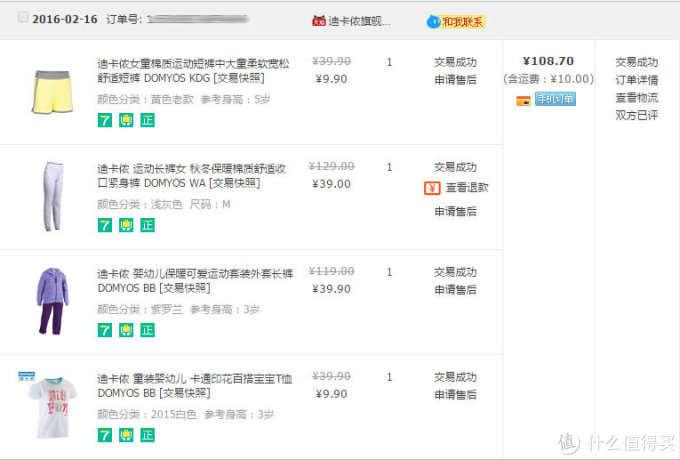The height and width of the screenshot is (460, 680).
Task: Click the 颜色分类：浅灰色 尺码：M text
Action: (x=164, y=204)
